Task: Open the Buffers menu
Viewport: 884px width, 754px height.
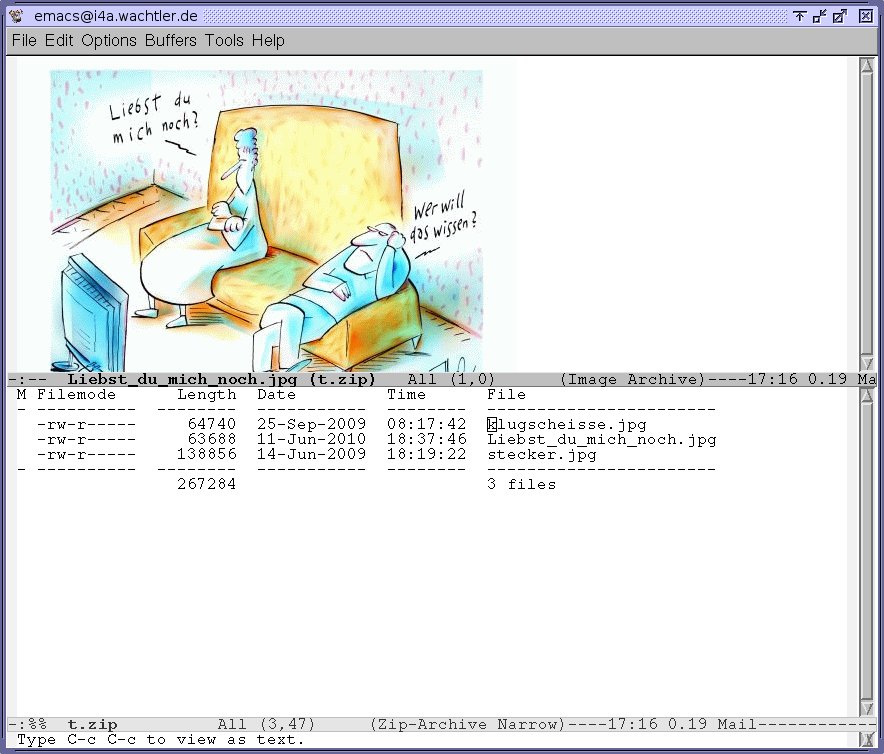Action: [x=170, y=41]
